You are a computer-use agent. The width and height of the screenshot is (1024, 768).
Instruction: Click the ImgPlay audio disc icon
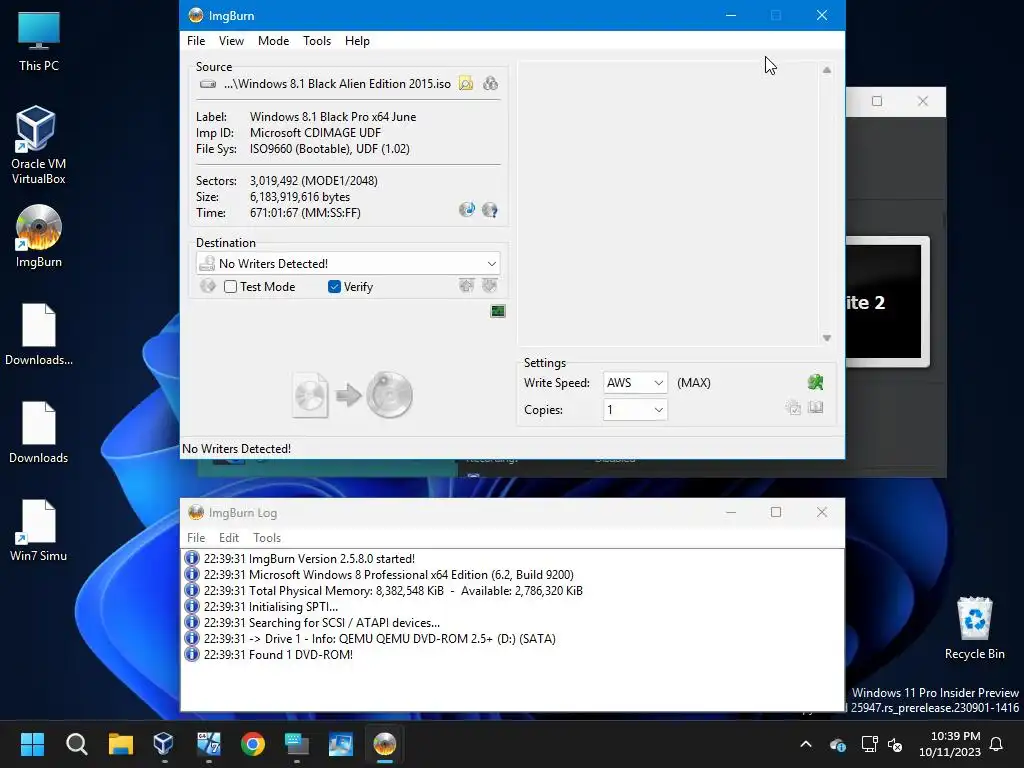(x=467, y=210)
